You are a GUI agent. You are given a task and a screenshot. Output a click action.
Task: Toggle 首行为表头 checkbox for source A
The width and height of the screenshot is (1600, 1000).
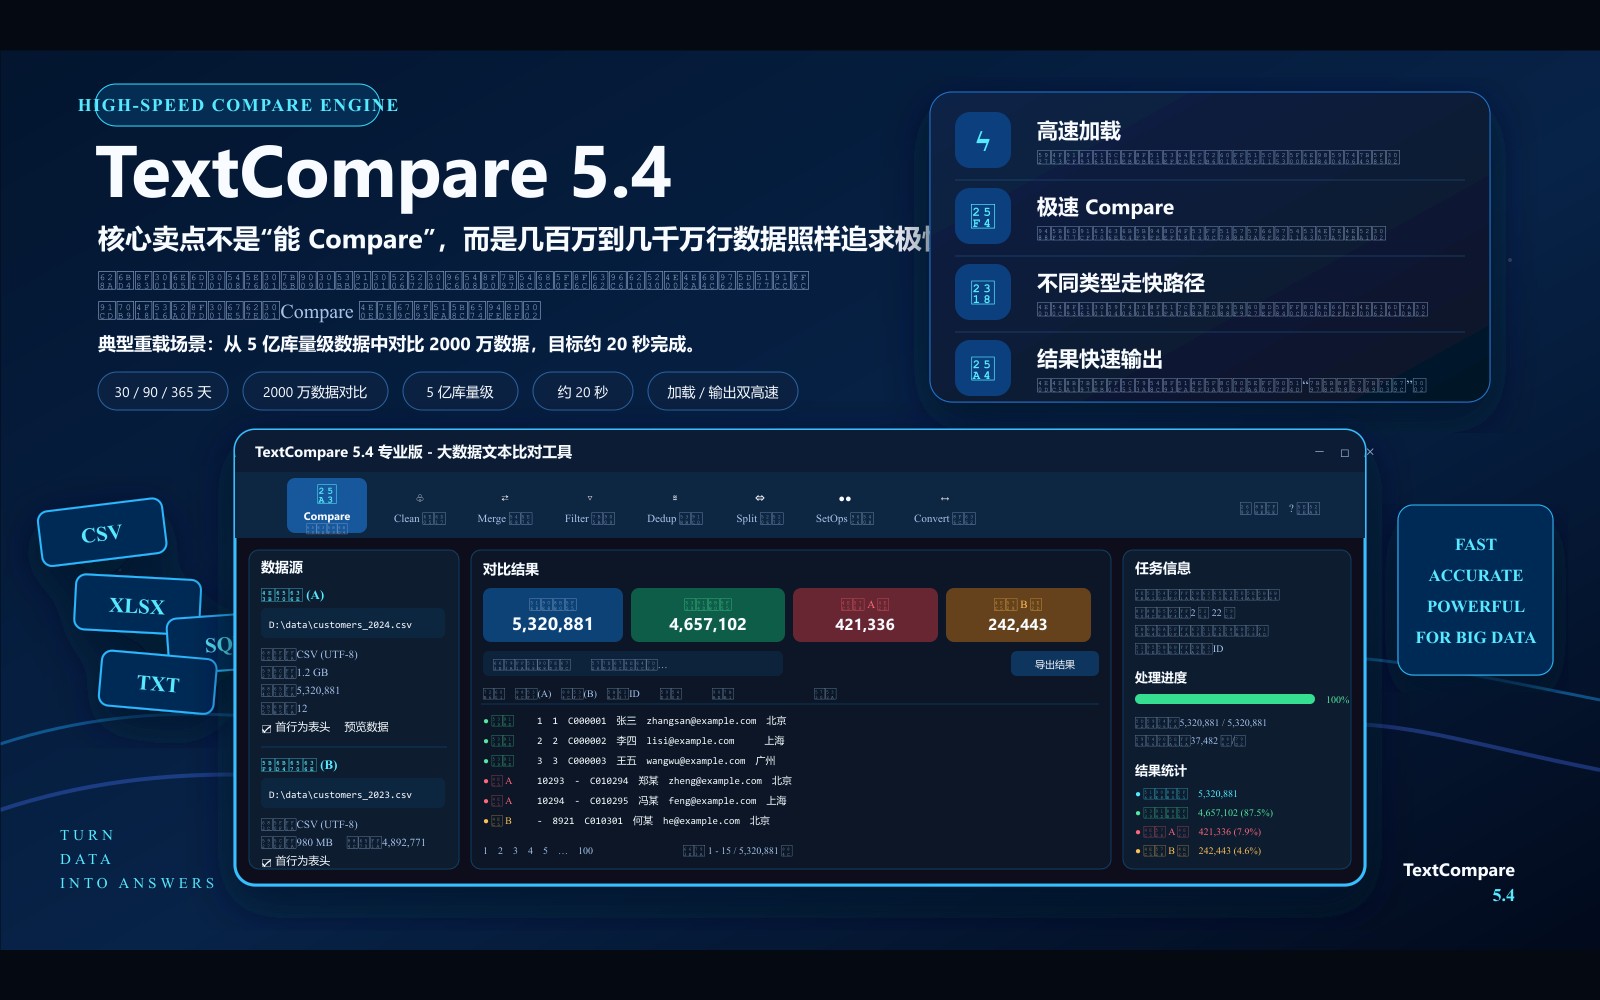(266, 728)
